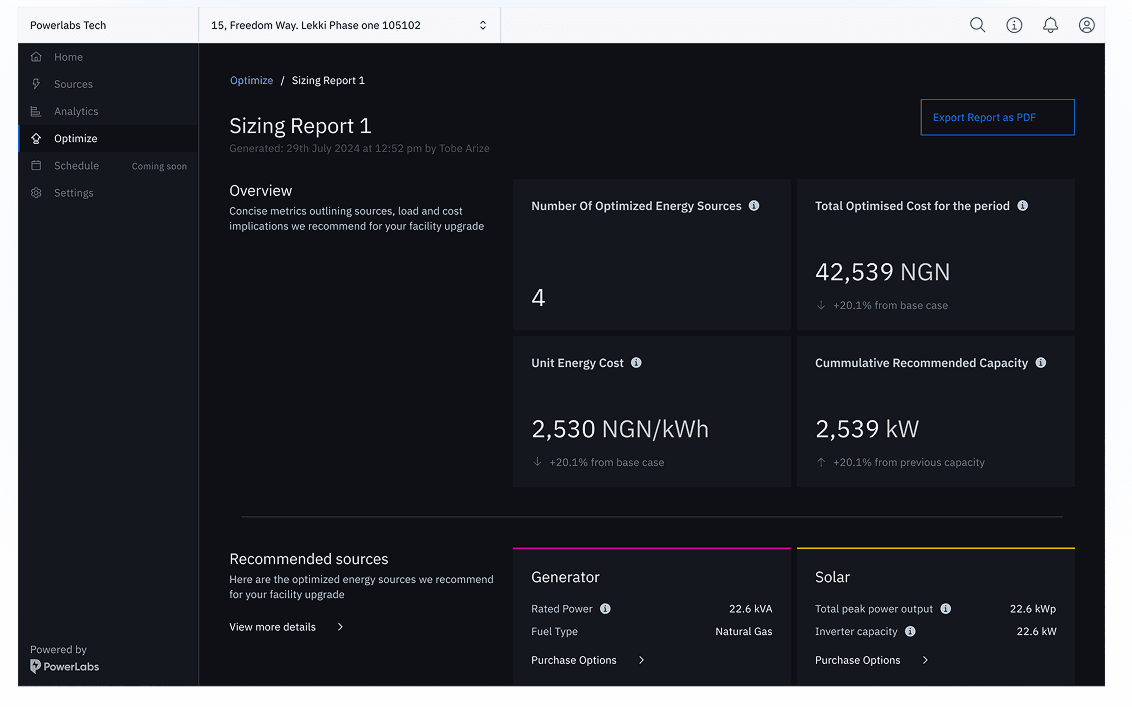Open Analytics via its sidebar icon

pos(38,111)
